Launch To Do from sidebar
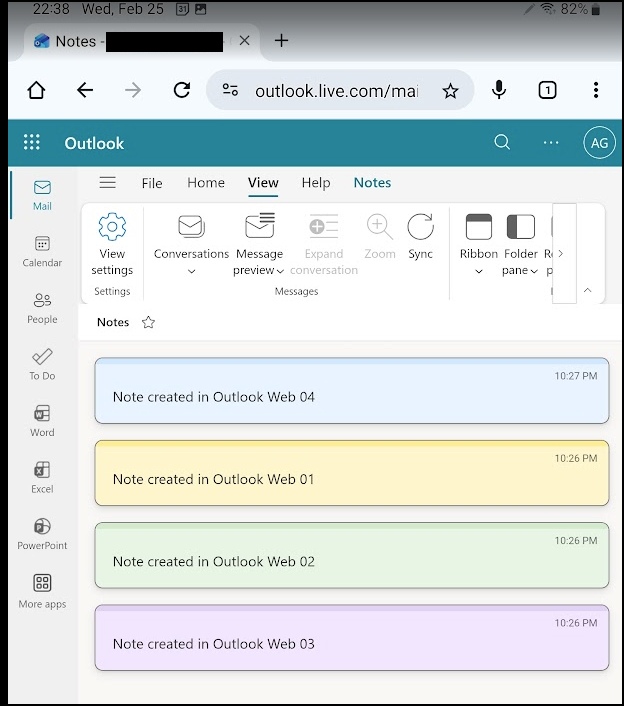Image resolution: width=624 pixels, height=706 pixels. pos(42,365)
